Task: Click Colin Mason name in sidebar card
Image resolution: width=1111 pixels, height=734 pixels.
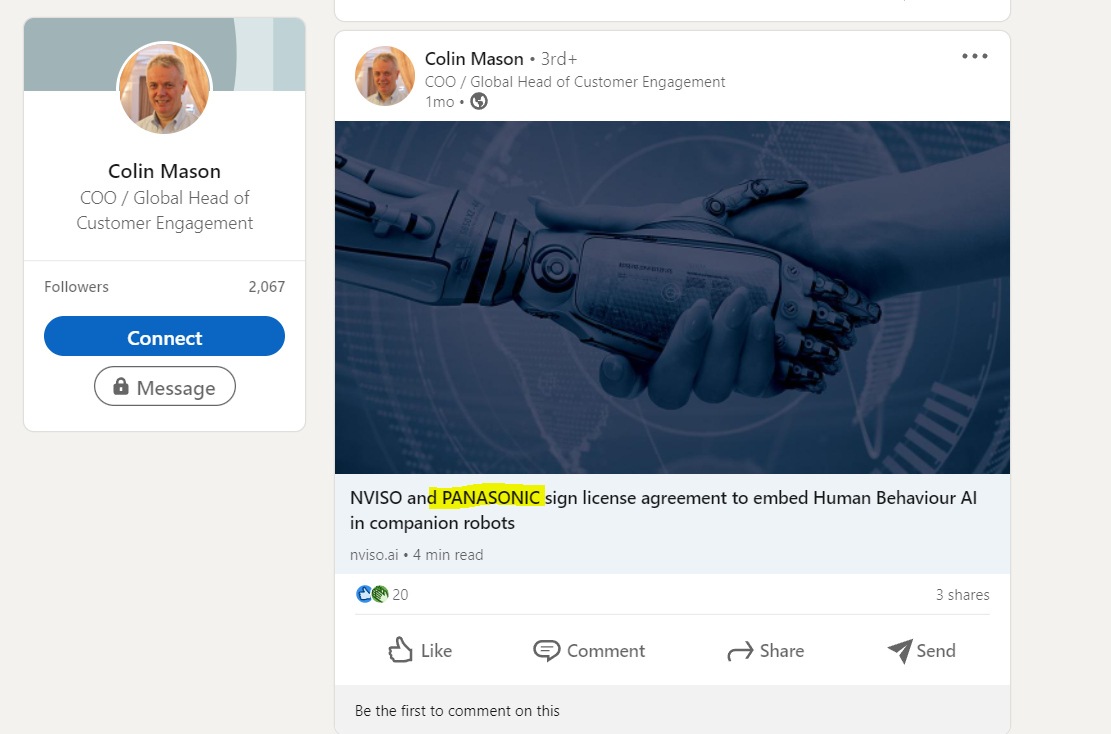Action: [164, 171]
